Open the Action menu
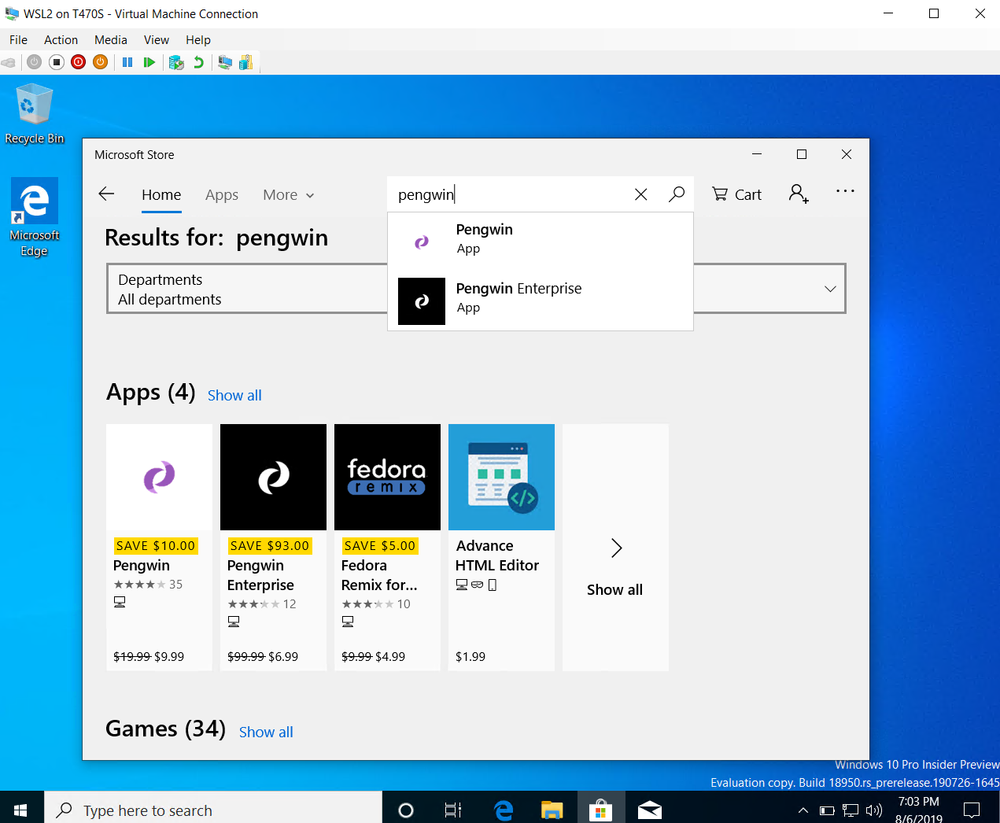1000x823 pixels. pos(60,39)
